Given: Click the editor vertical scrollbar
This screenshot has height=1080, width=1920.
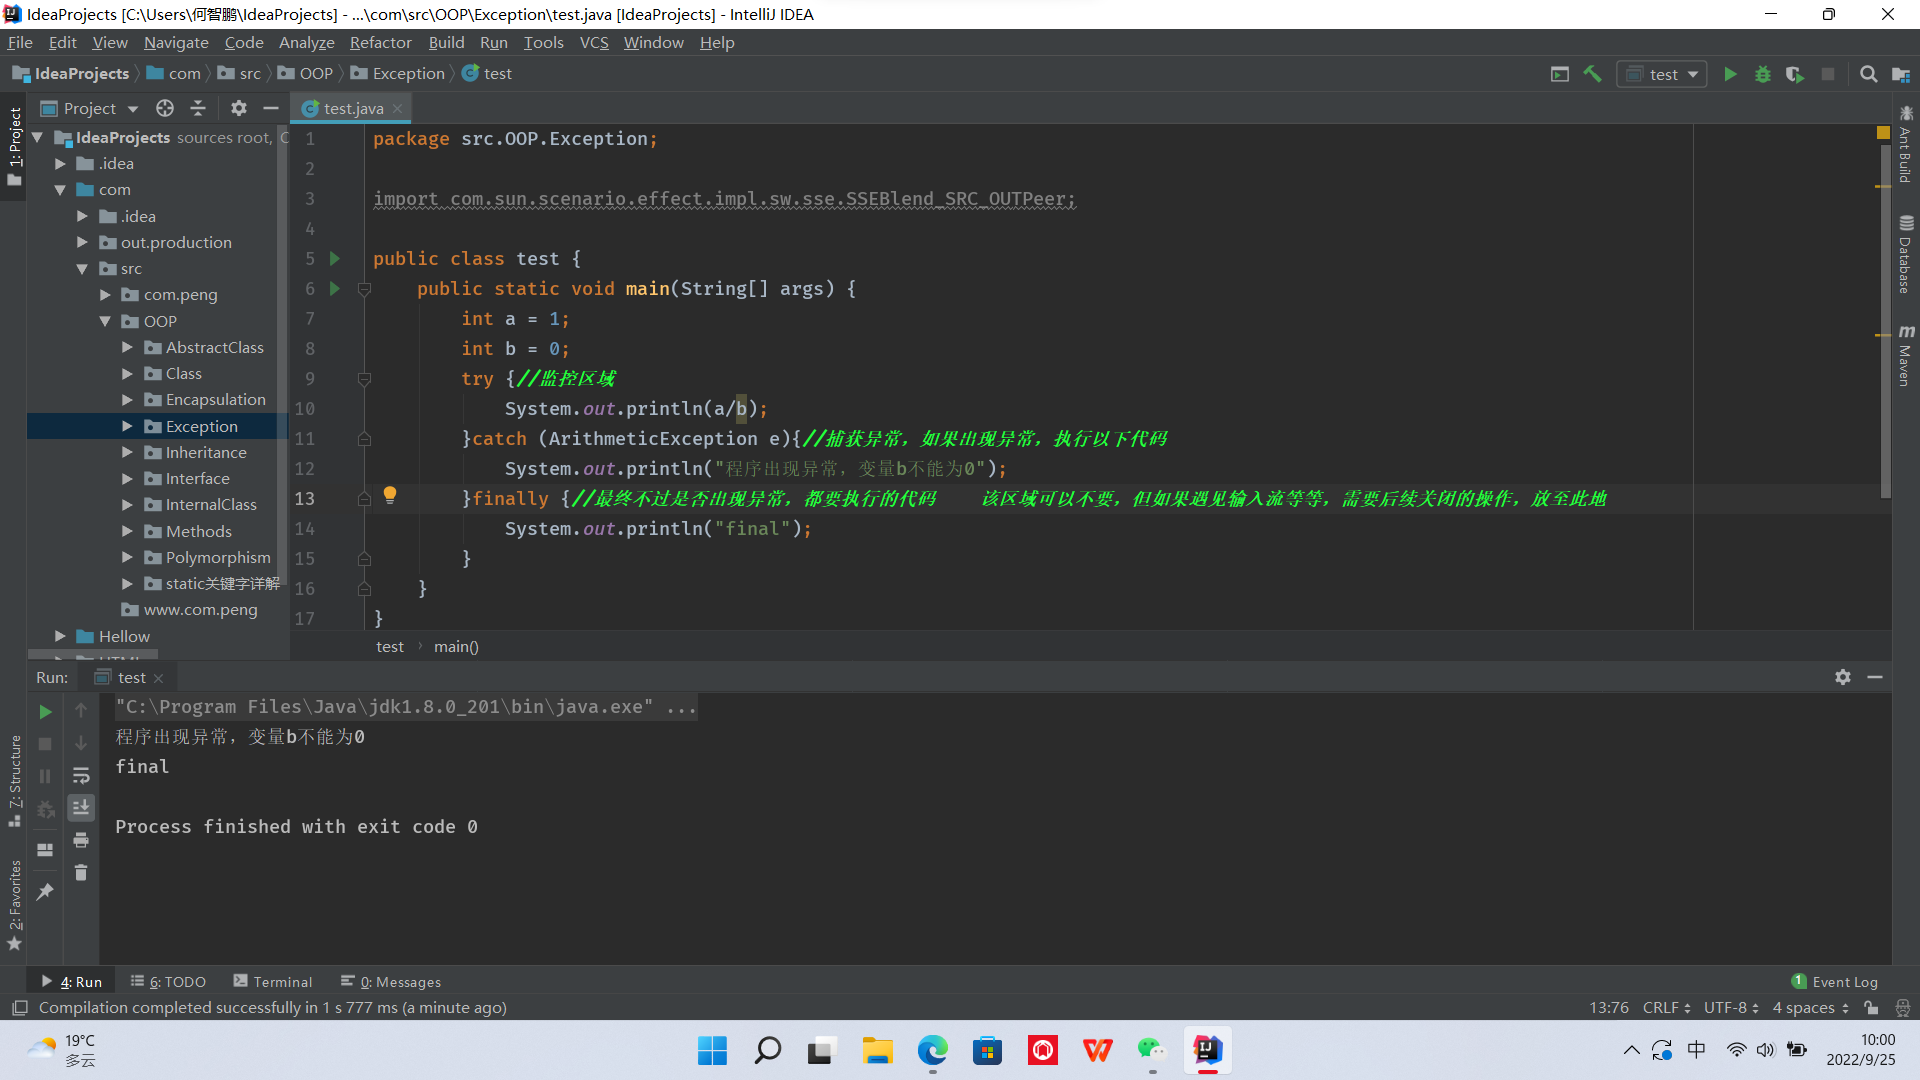Looking at the screenshot, I should coord(1885,320).
